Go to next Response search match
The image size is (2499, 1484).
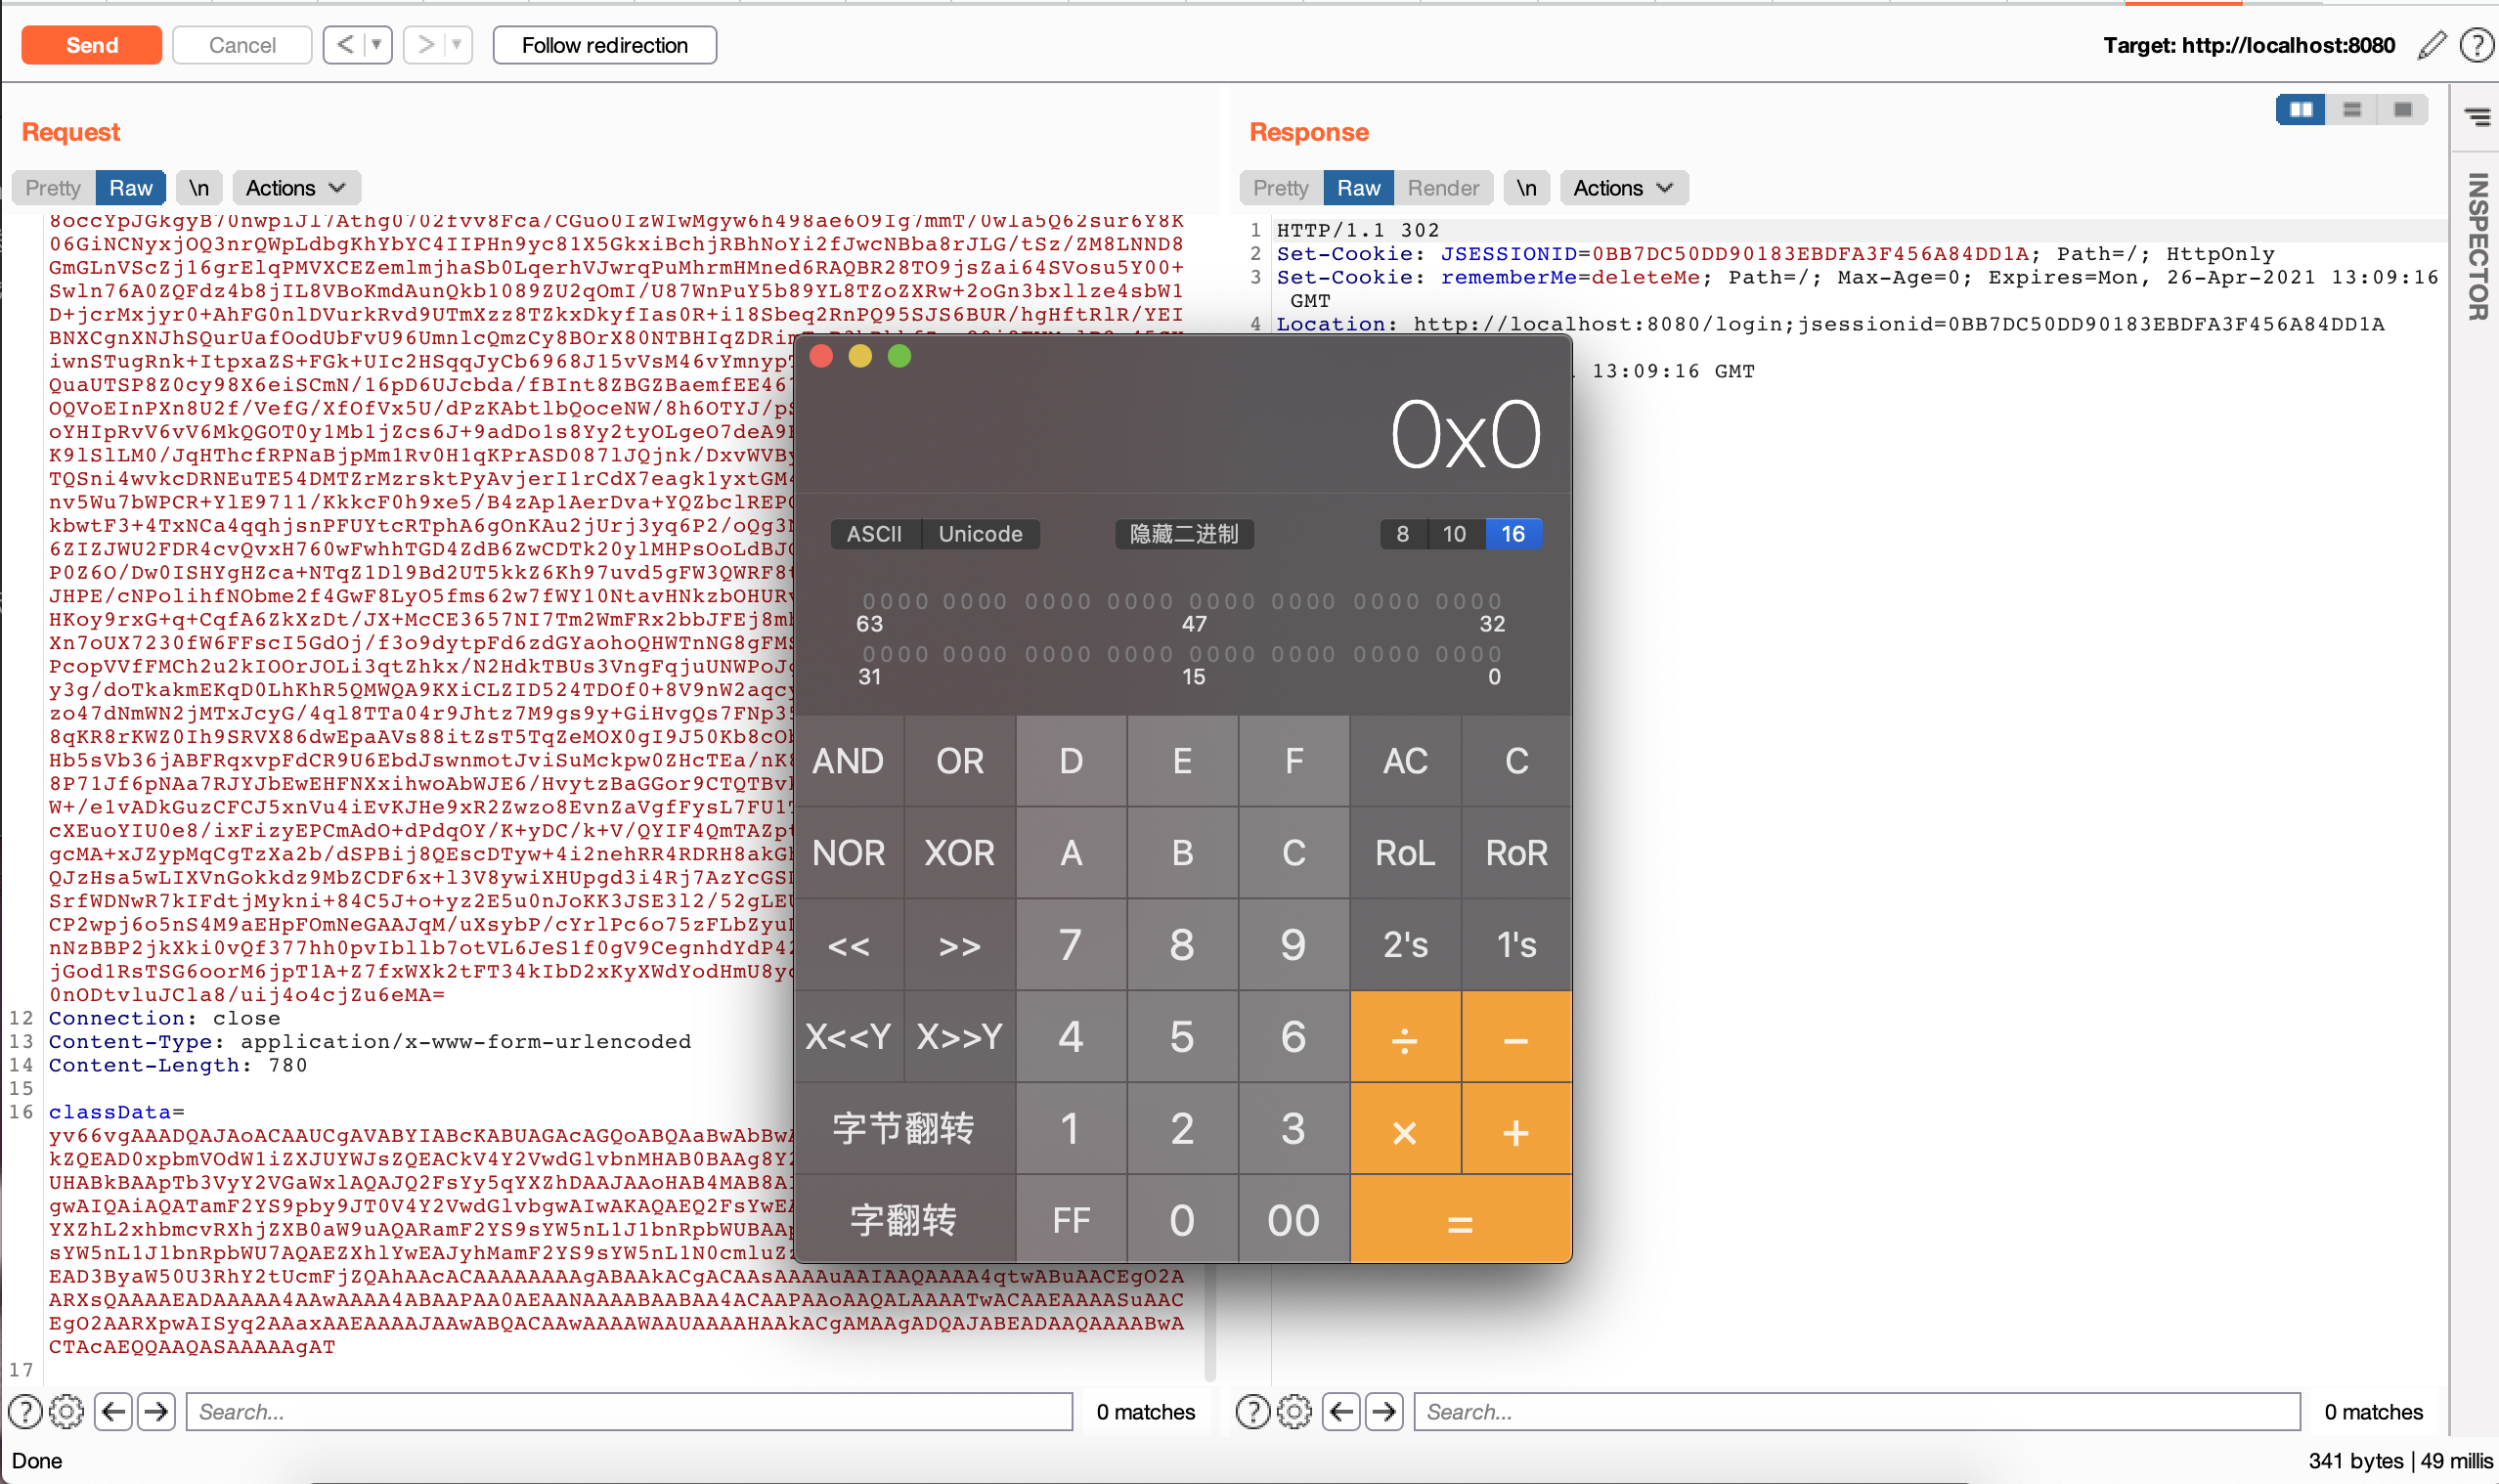pos(1384,1411)
